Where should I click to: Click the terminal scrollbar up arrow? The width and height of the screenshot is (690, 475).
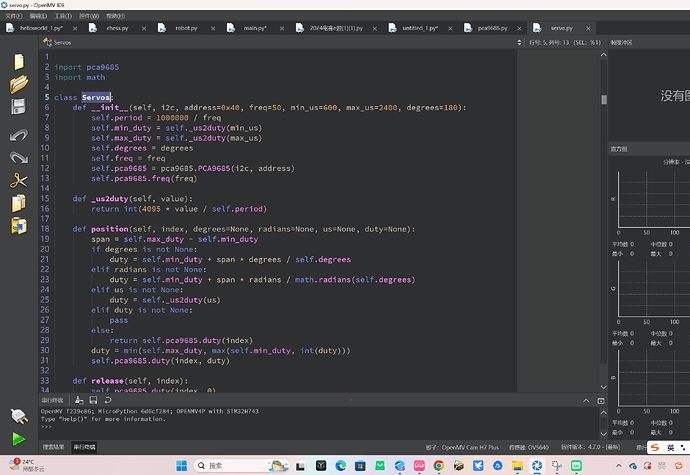604,412
